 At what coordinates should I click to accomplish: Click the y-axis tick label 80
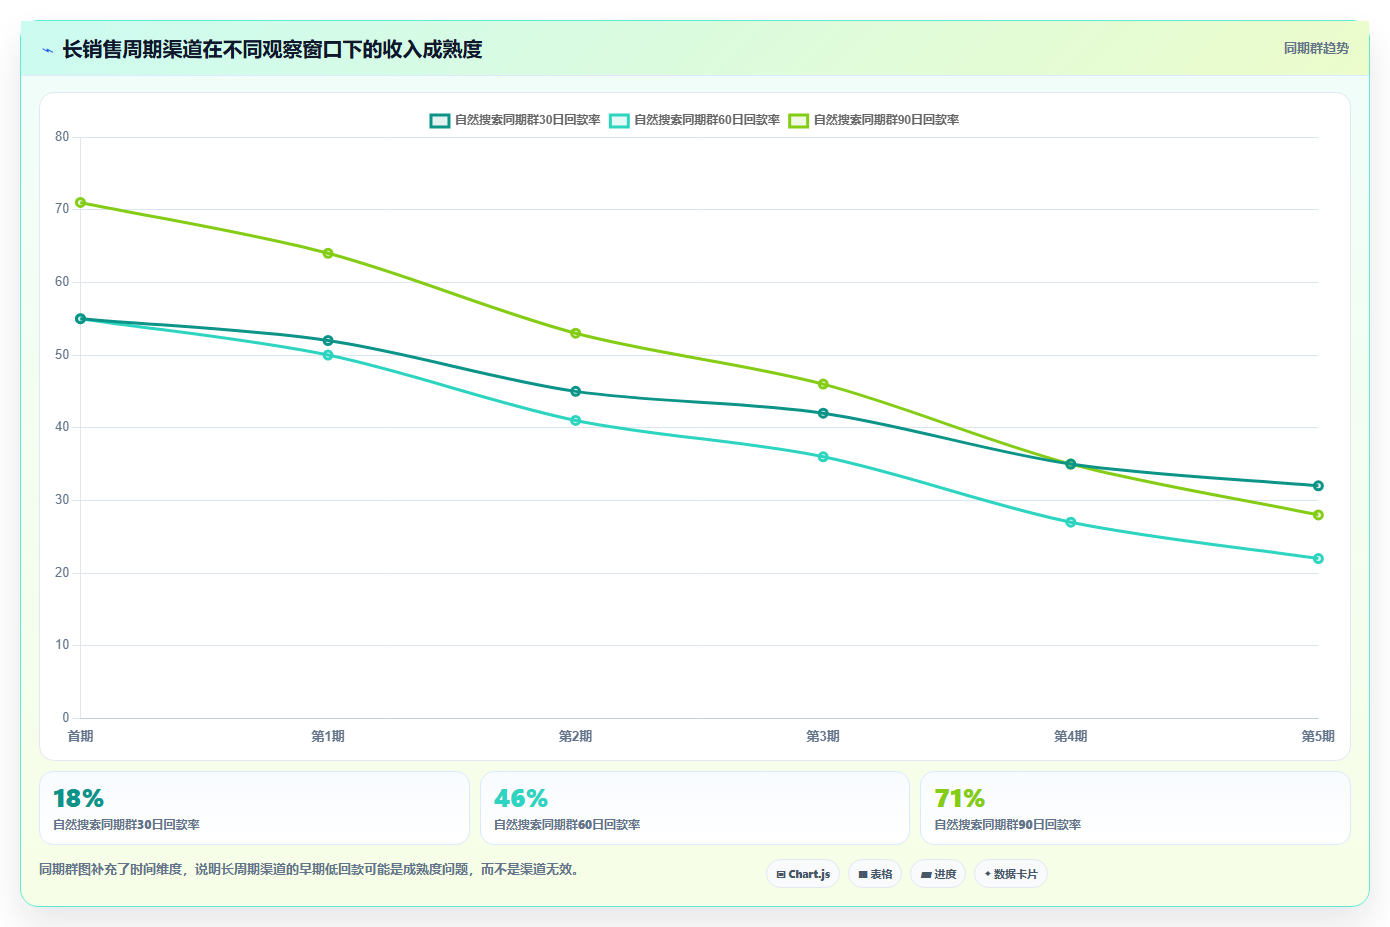pyautogui.click(x=62, y=137)
